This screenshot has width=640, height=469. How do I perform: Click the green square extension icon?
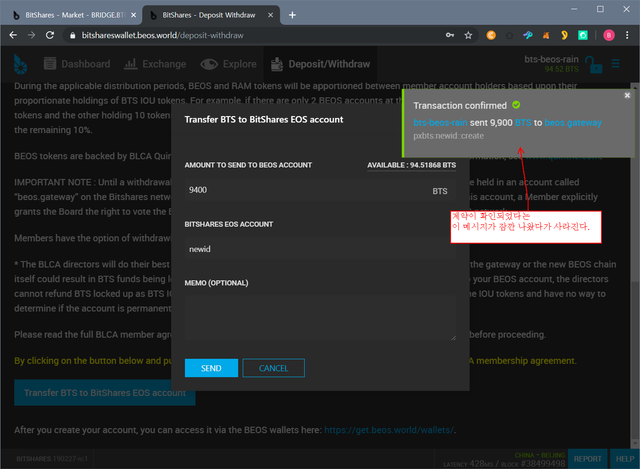(x=583, y=36)
